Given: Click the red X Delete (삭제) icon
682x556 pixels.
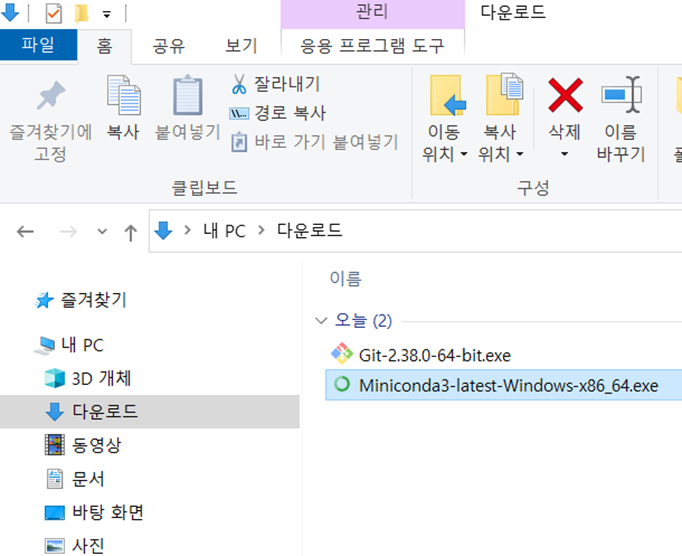Looking at the screenshot, I should point(565,95).
